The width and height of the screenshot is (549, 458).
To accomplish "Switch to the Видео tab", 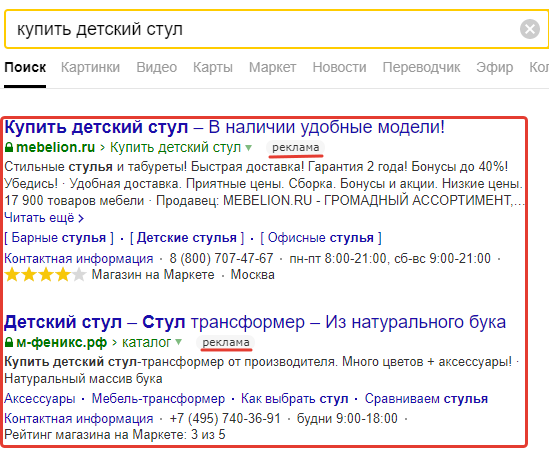I will click(157, 67).
